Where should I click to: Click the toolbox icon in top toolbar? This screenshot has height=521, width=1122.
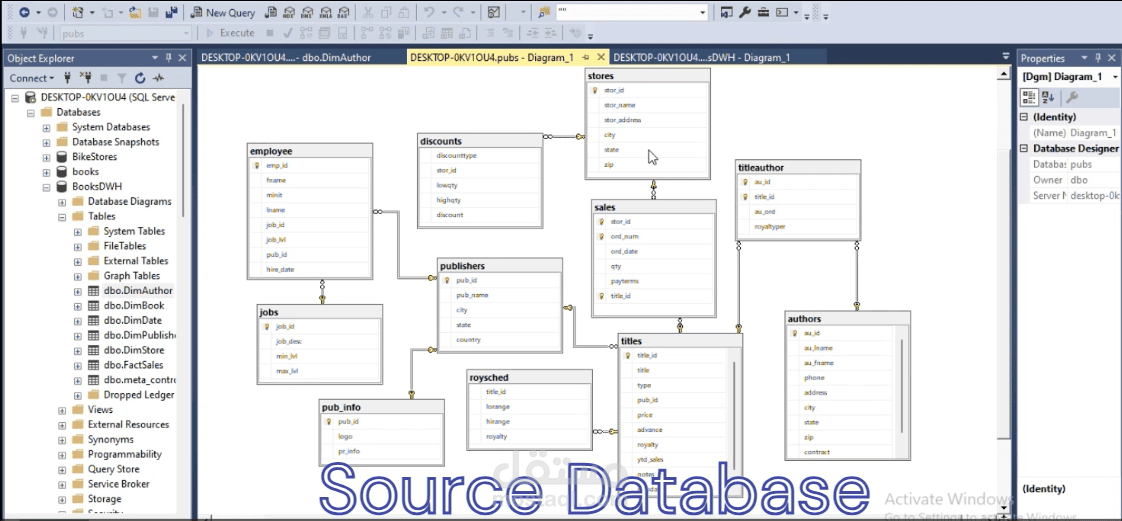pos(764,13)
